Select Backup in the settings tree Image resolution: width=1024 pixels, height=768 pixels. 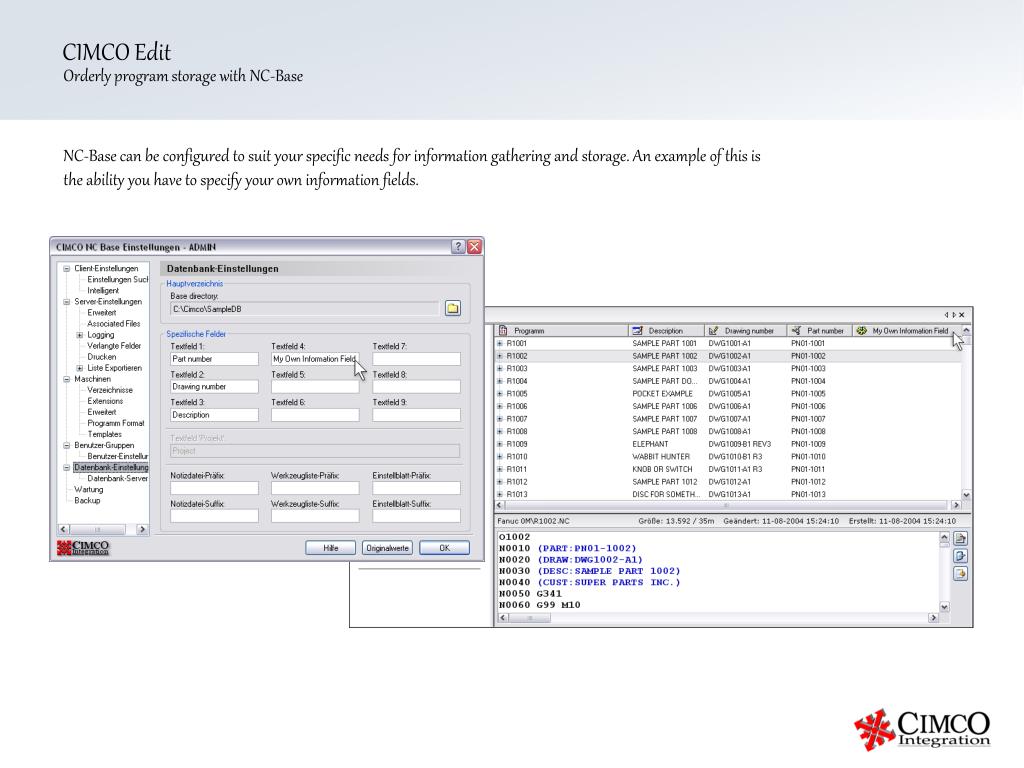(x=88, y=501)
